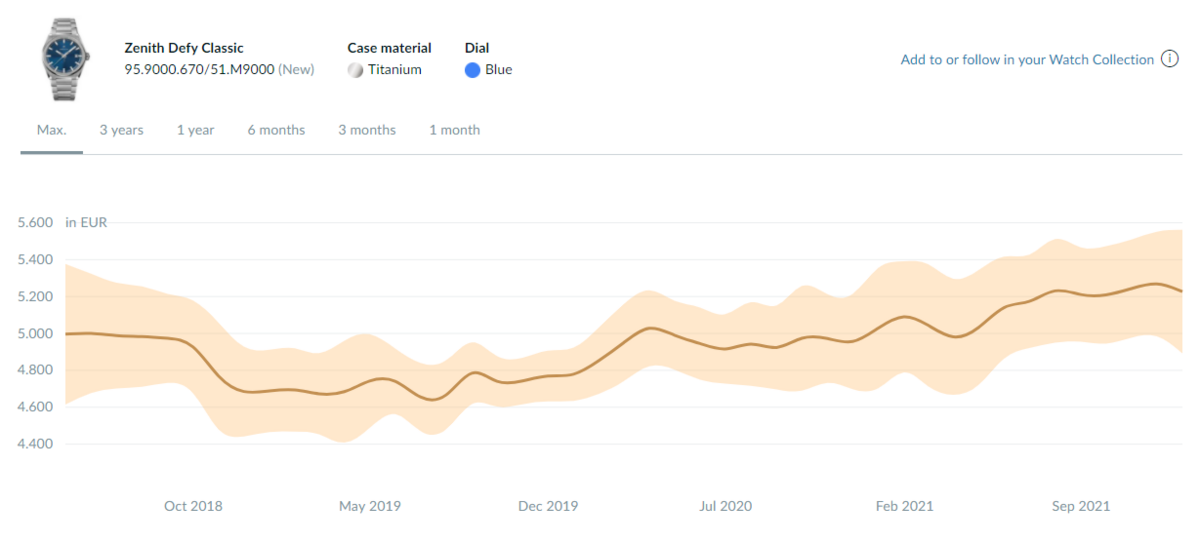Show the 6 months price range
Image resolution: width=1200 pixels, height=543 pixels.
[276, 130]
